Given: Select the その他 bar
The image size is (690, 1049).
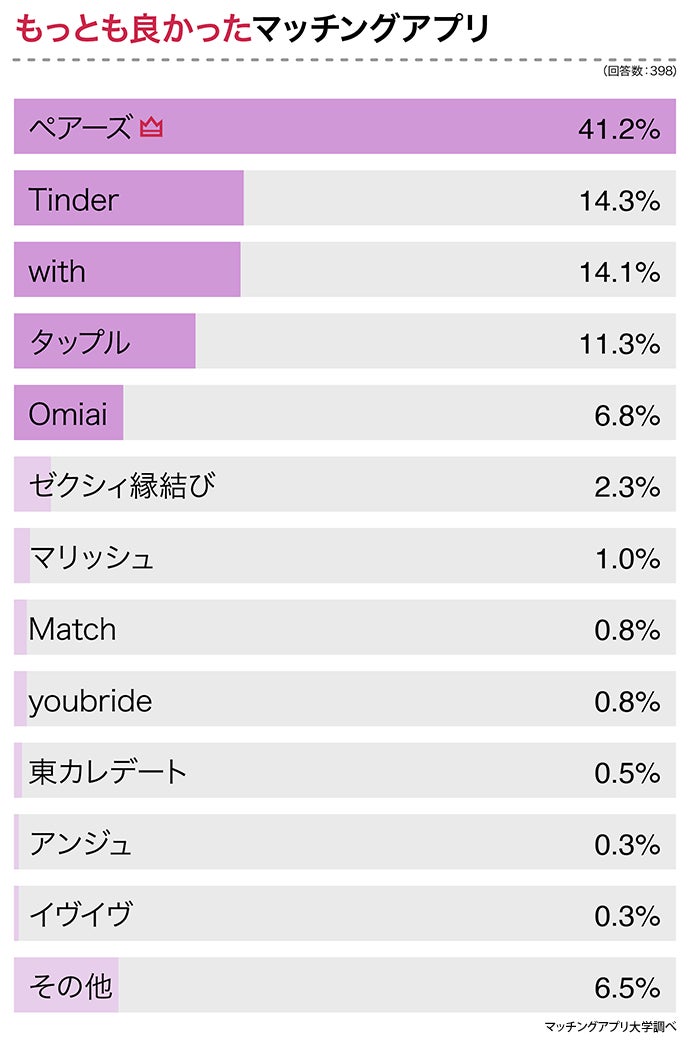Looking at the screenshot, I should tap(66, 986).
